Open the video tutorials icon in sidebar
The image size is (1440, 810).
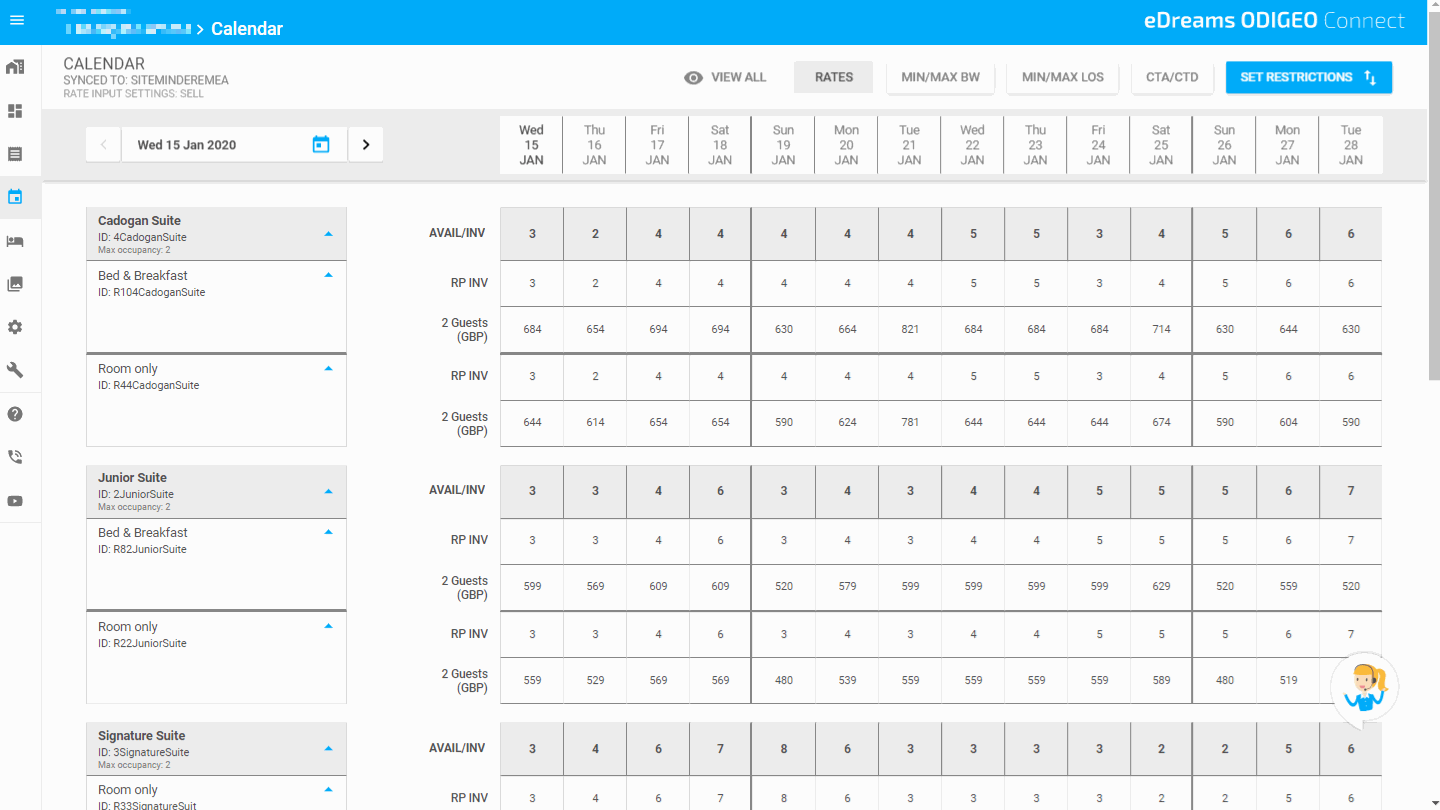coord(15,501)
